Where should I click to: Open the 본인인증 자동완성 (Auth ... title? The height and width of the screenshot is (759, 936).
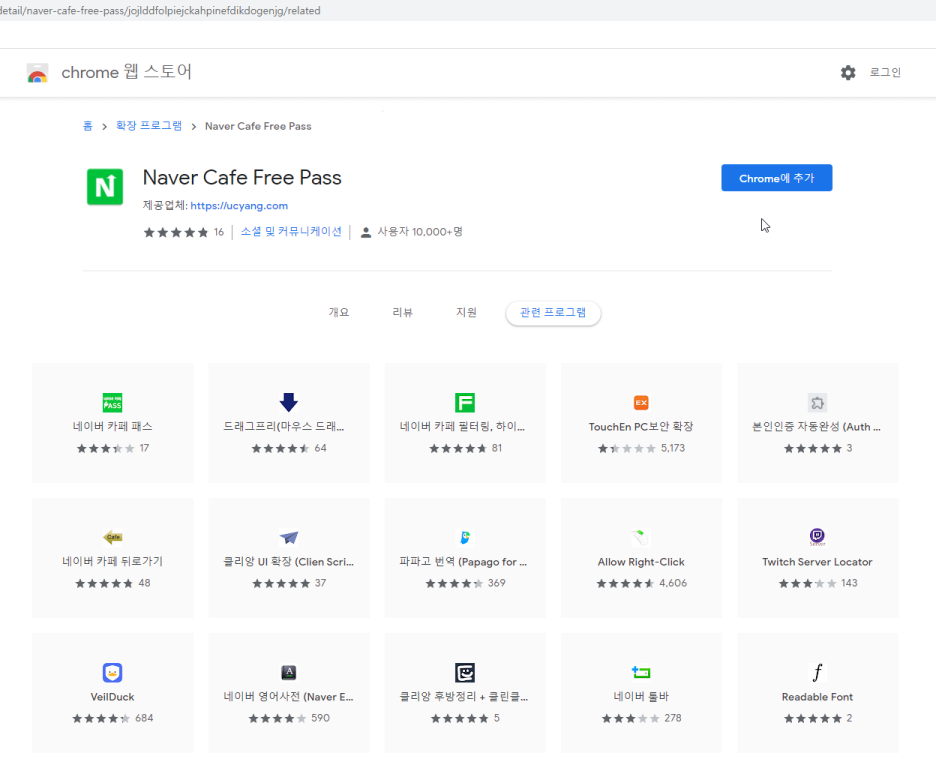click(x=816, y=426)
